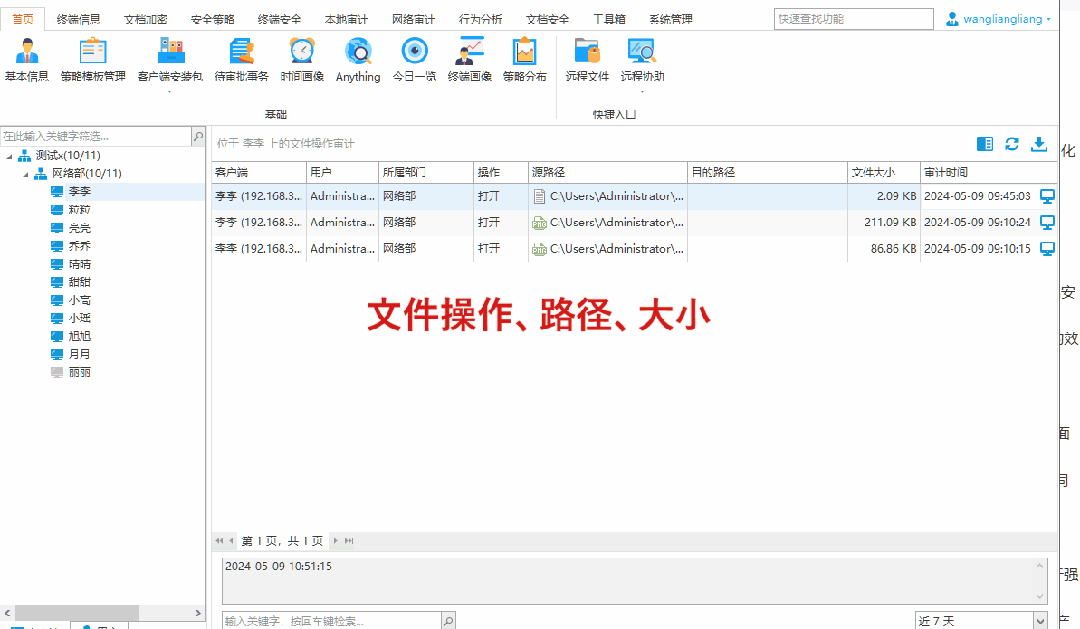This screenshot has height=629, width=1080.
Task: Open the 近 7 天 time range dropdown
Action: (1040, 621)
